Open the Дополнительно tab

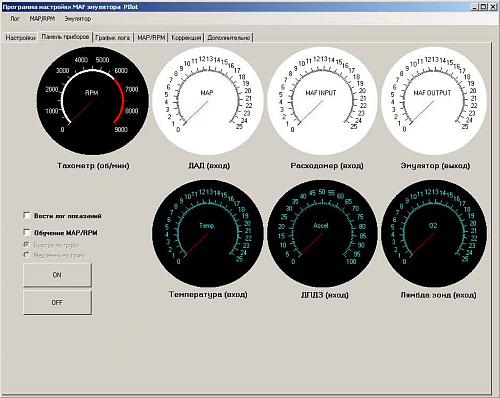point(229,38)
